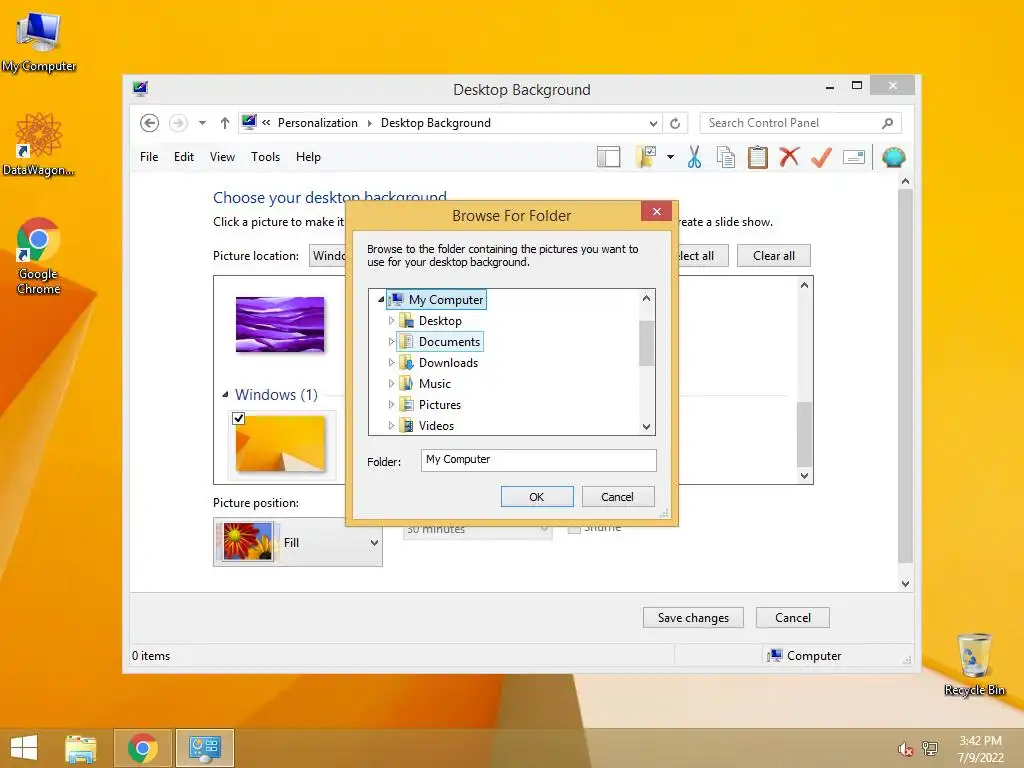Image resolution: width=1024 pixels, height=768 pixels.
Task: Click the search magnifier icon
Action: tap(888, 123)
